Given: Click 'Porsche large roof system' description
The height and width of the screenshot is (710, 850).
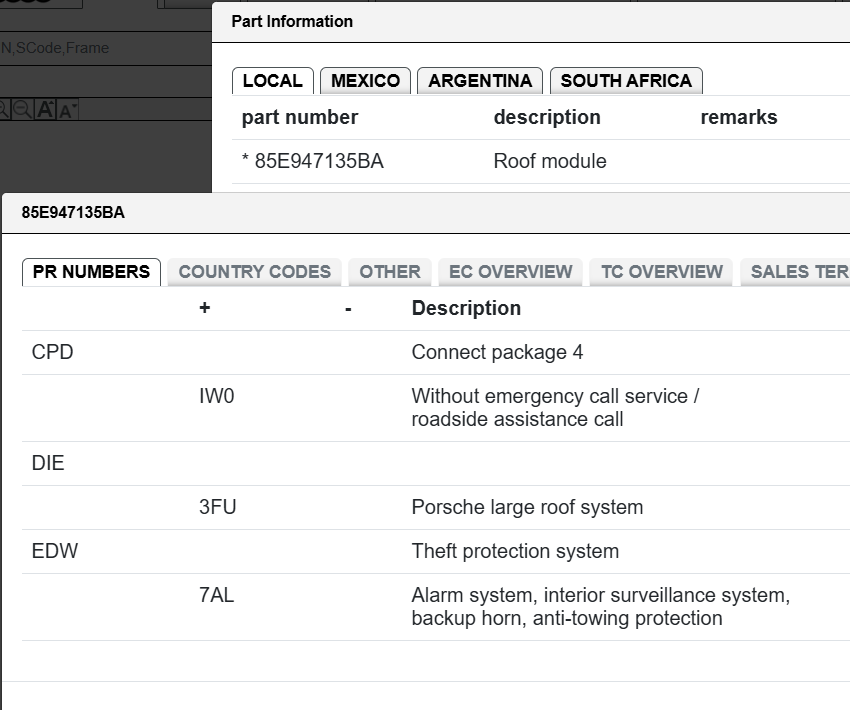Looking at the screenshot, I should point(527,507).
